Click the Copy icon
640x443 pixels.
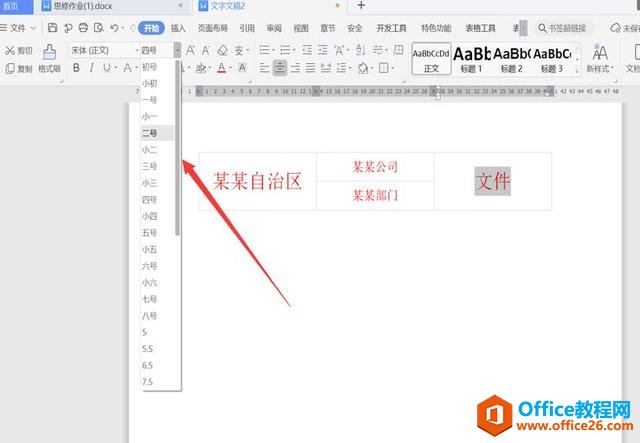coord(10,69)
